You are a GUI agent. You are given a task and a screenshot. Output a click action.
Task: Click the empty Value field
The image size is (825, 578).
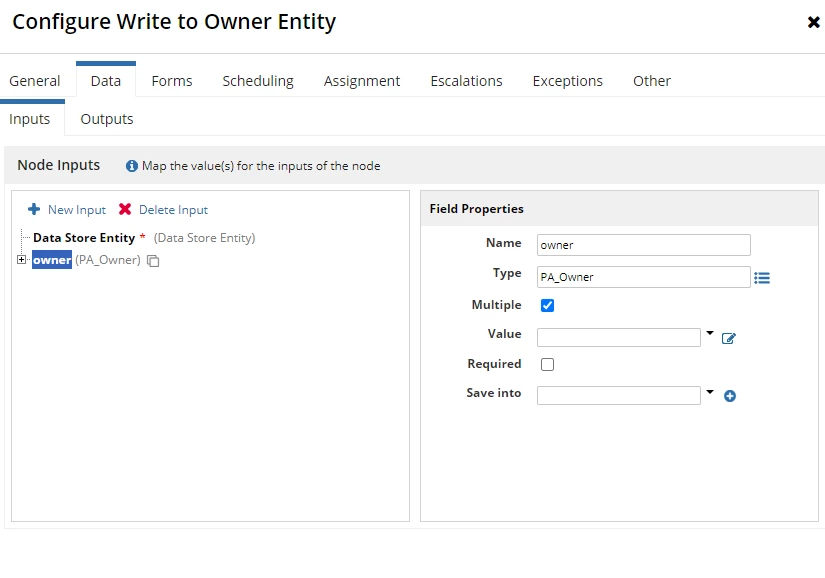[618, 337]
